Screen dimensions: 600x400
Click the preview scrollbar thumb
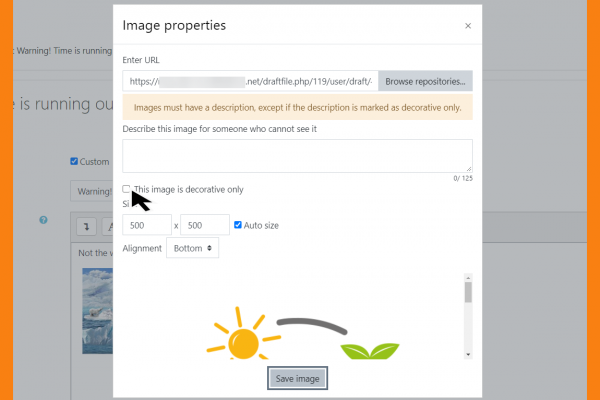point(468,292)
